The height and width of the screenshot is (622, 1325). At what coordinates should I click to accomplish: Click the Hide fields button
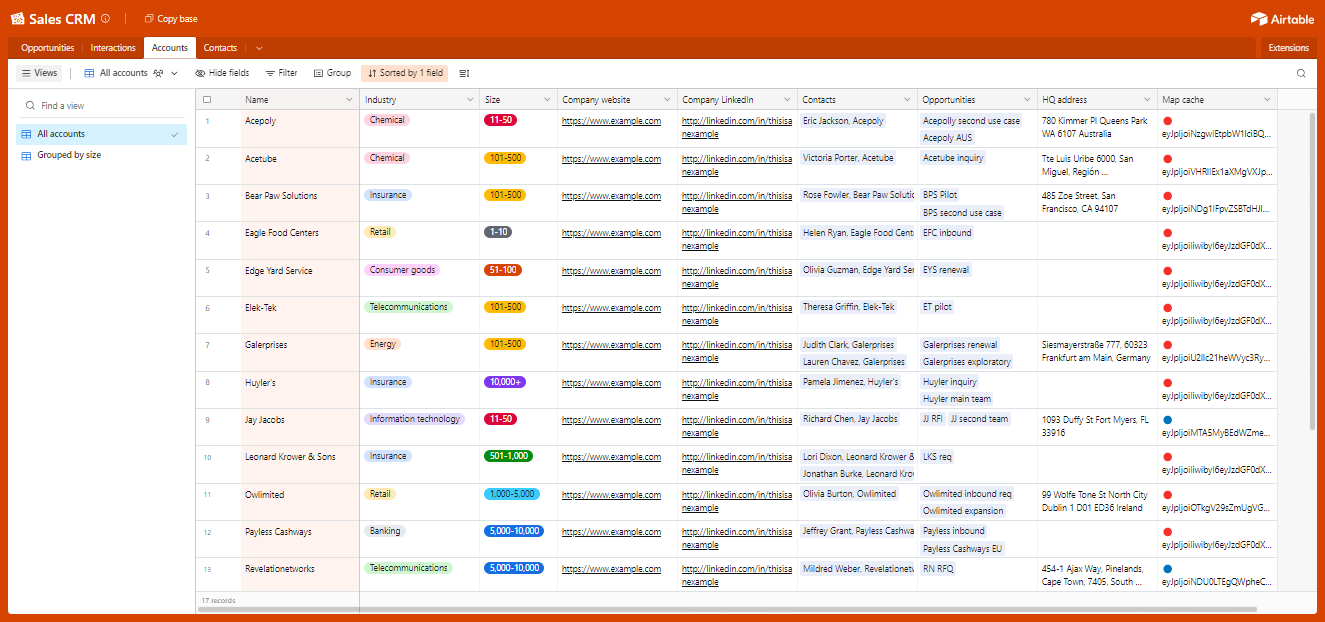(222, 73)
